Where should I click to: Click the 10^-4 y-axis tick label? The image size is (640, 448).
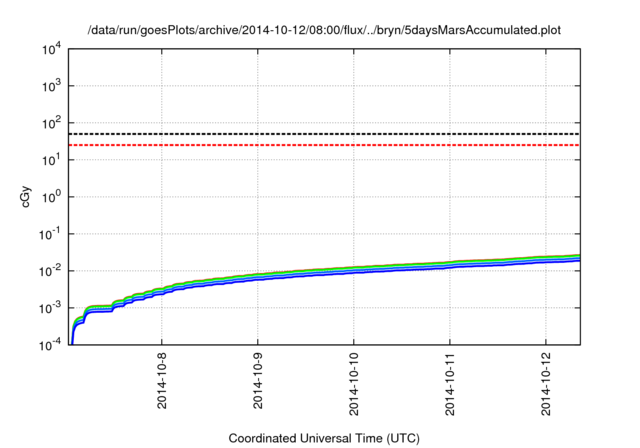(50, 345)
